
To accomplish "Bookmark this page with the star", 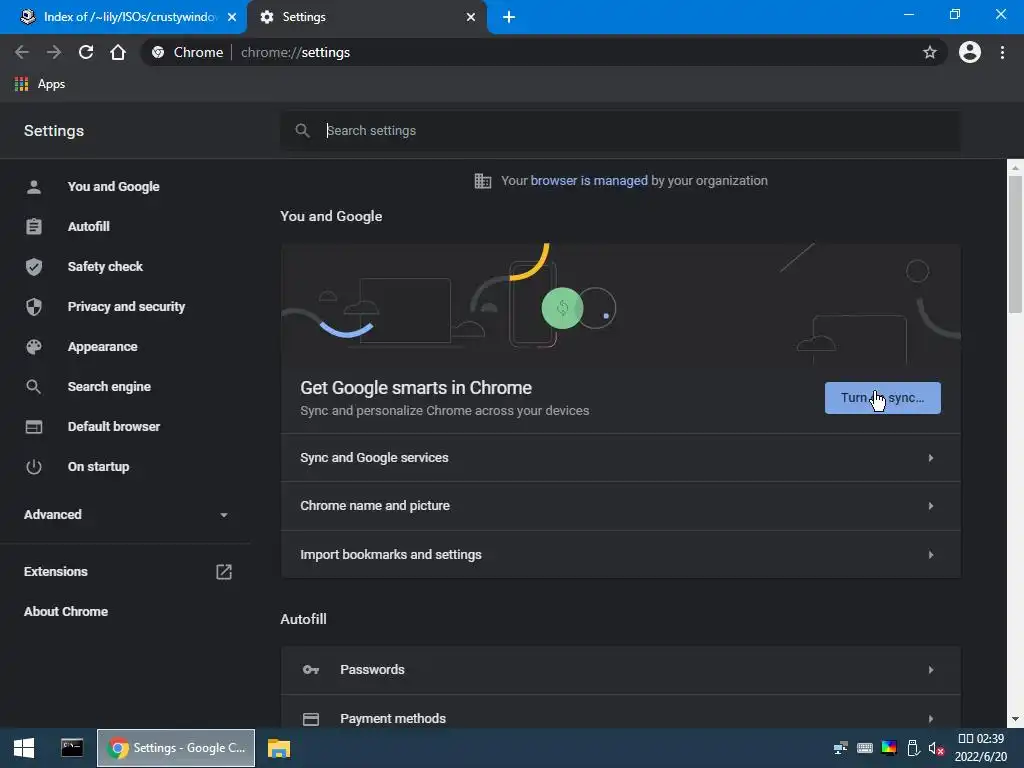I will point(929,52).
